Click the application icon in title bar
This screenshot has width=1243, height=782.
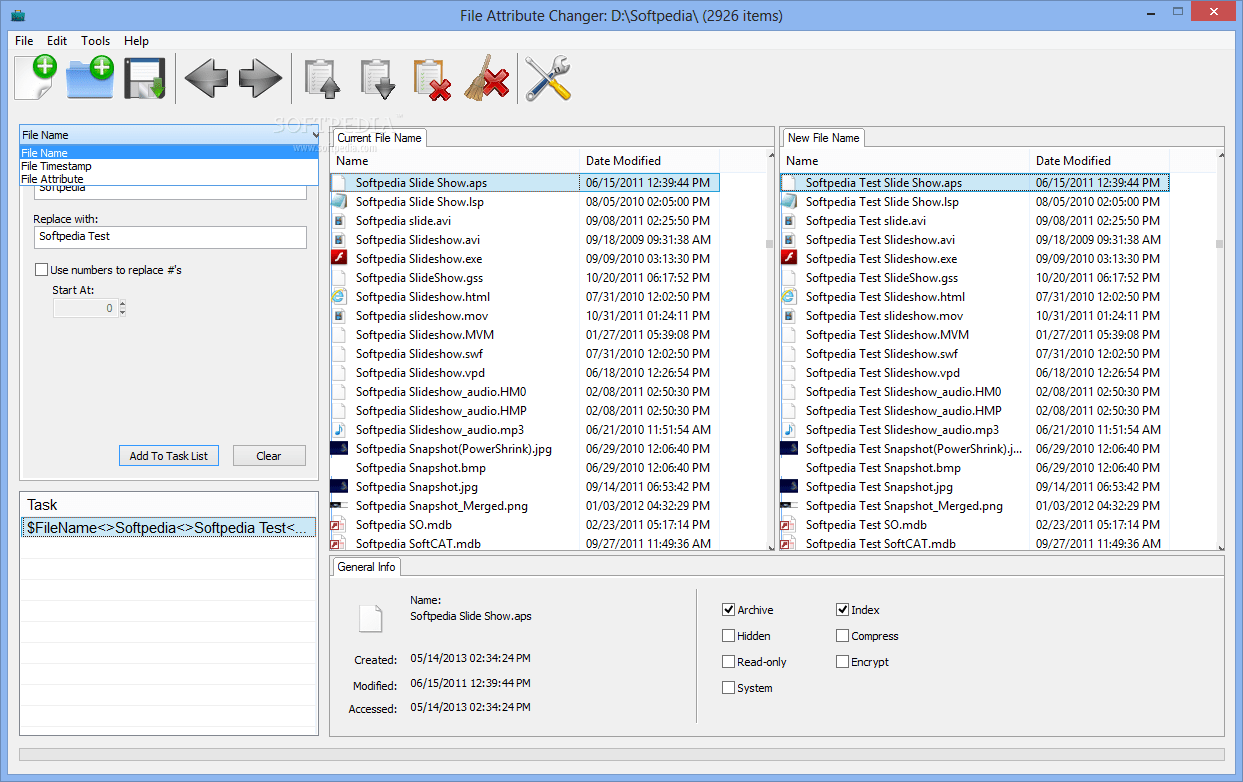tap(17, 15)
